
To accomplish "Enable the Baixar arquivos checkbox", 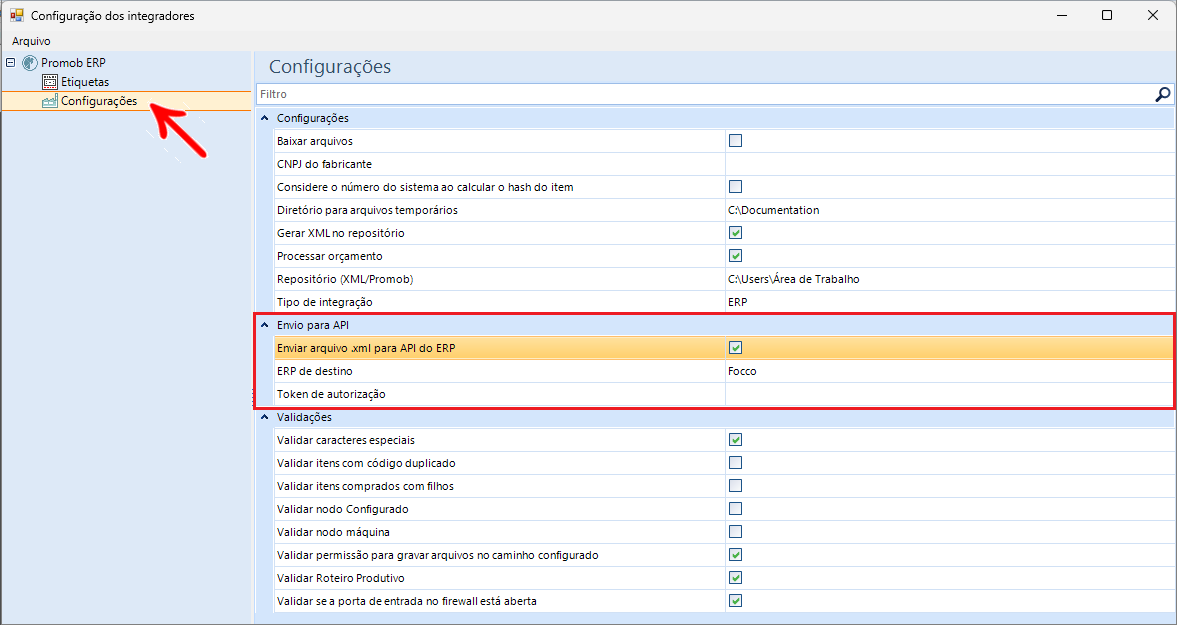I will pos(736,140).
